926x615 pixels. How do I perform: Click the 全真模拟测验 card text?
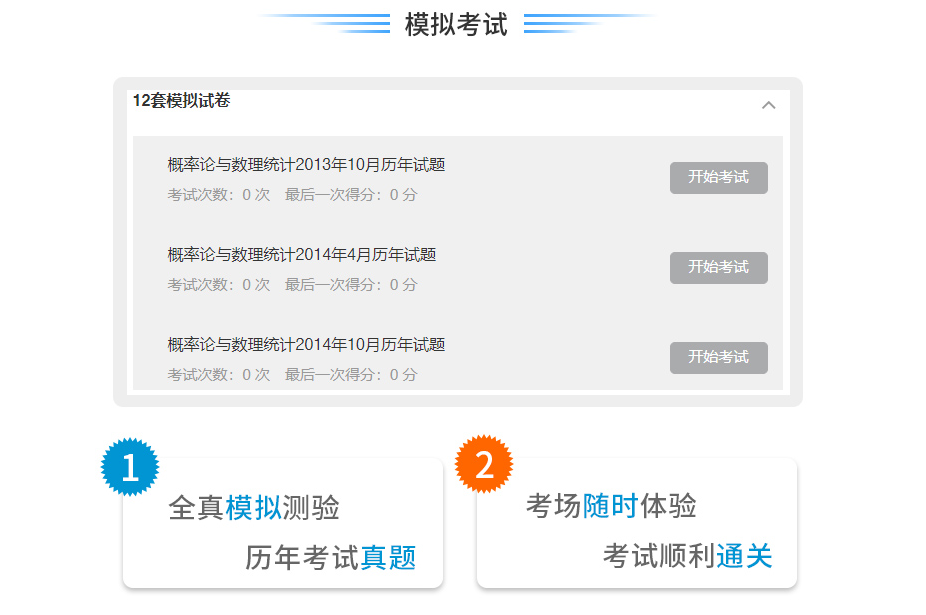254,507
